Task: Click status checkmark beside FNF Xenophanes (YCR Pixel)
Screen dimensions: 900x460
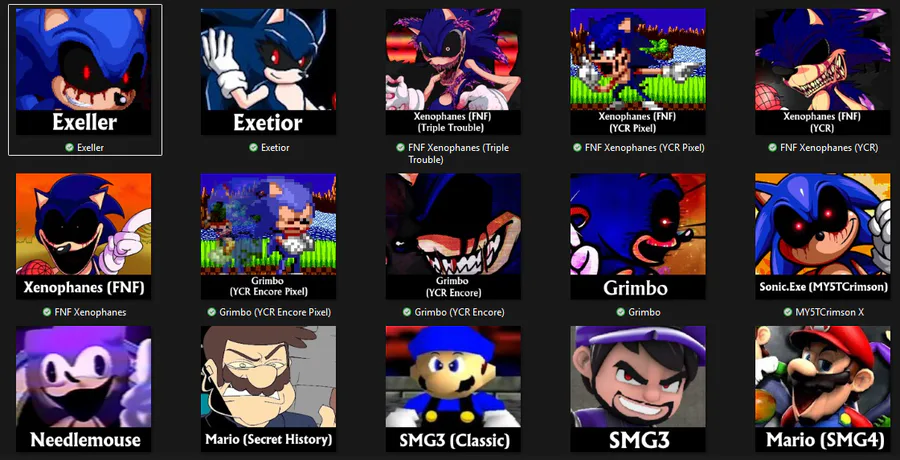Action: click(577, 148)
